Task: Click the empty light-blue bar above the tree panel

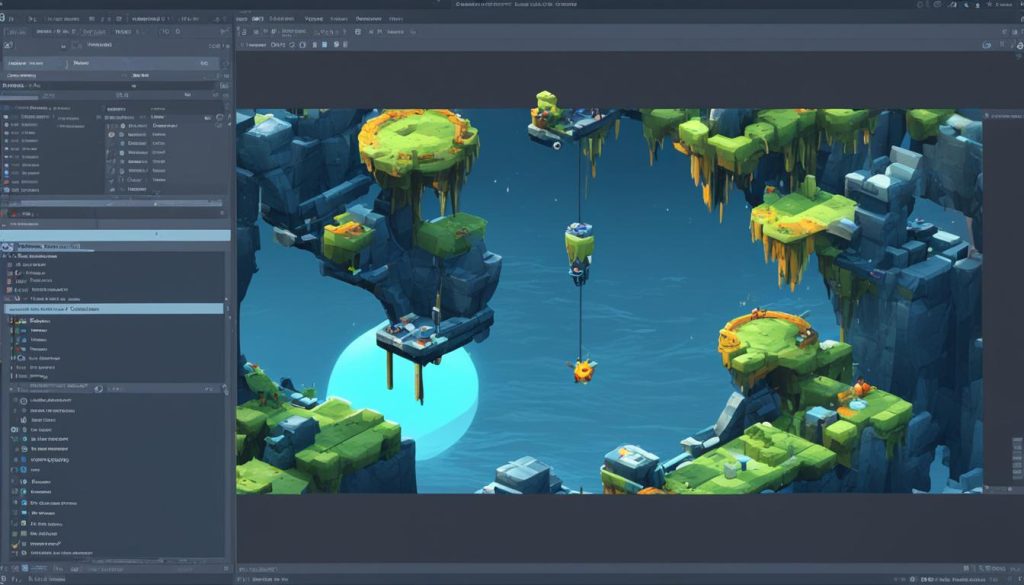Action: click(115, 234)
